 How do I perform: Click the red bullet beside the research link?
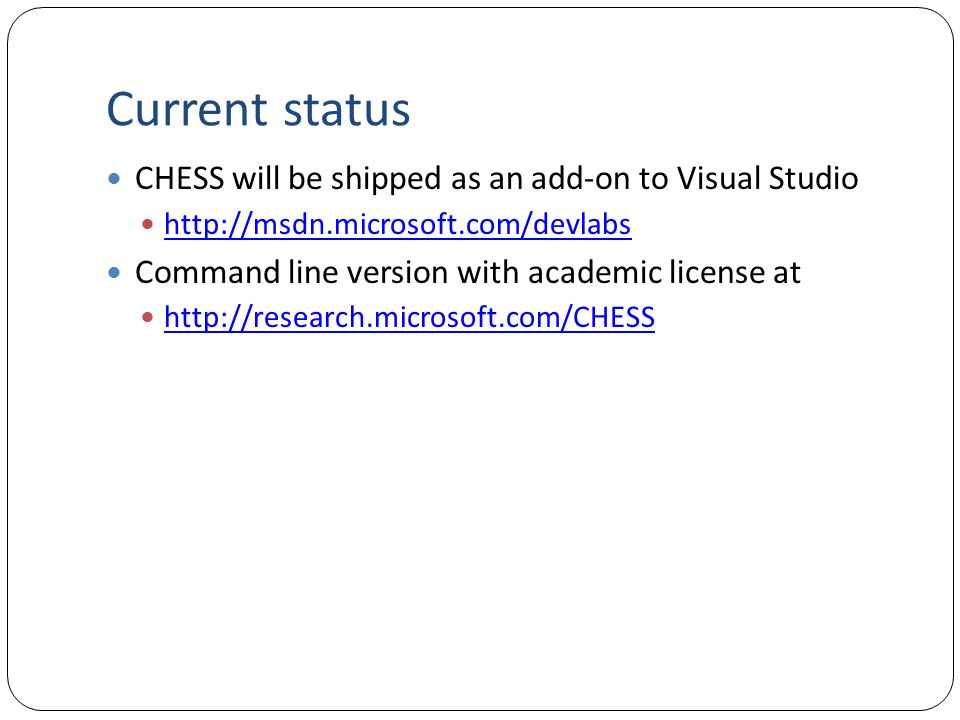(x=147, y=317)
